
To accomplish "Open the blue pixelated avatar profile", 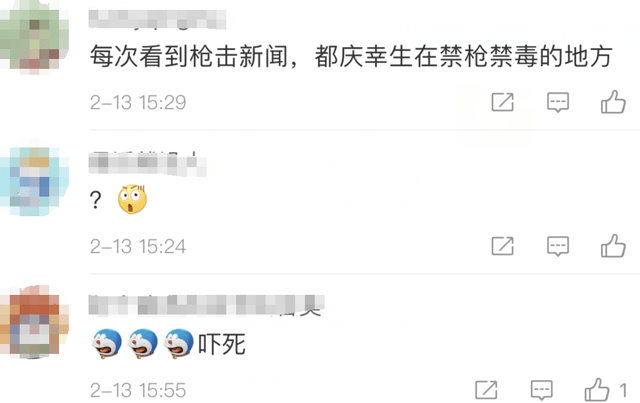I will coord(34,181).
